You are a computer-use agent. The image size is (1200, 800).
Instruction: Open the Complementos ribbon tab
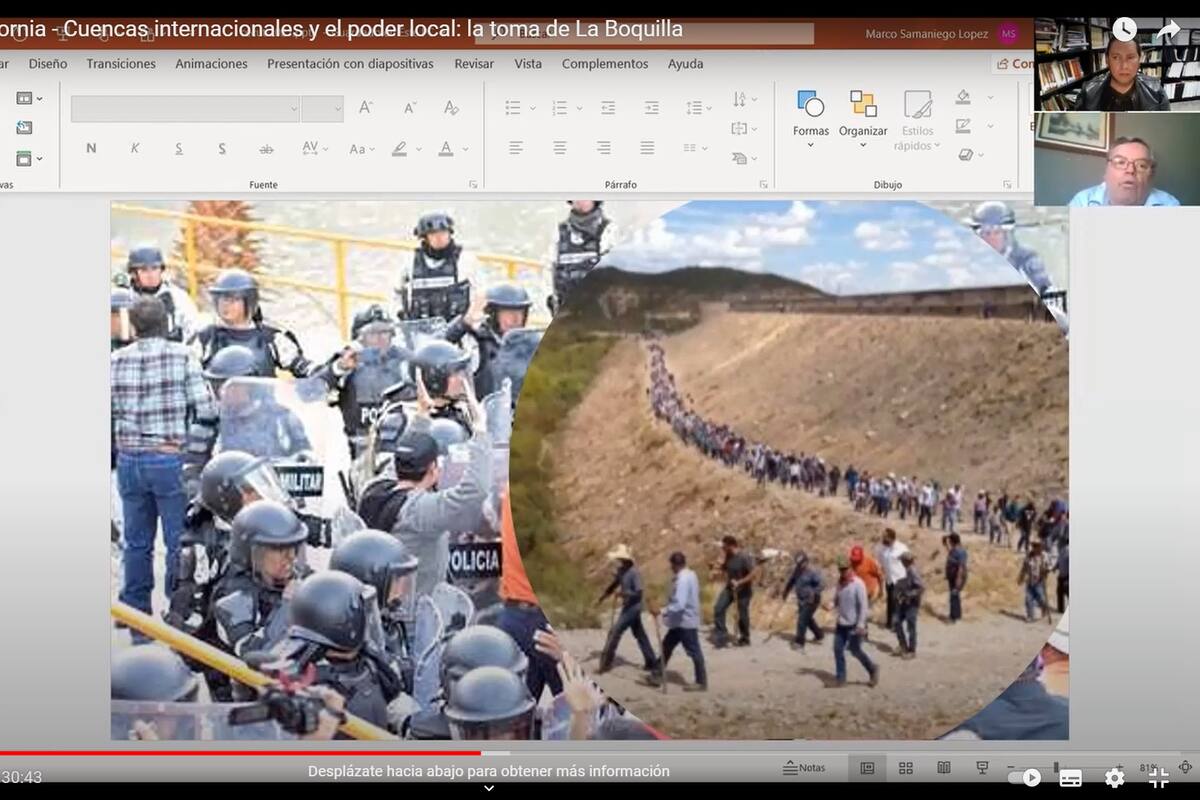click(605, 63)
